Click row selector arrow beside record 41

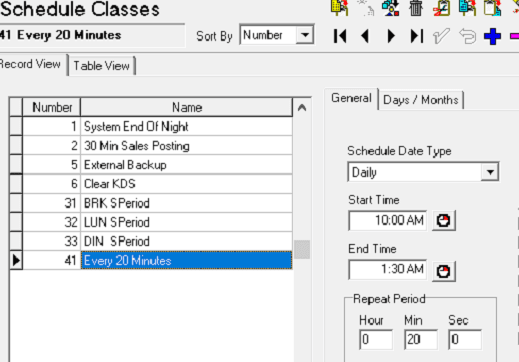(16, 260)
